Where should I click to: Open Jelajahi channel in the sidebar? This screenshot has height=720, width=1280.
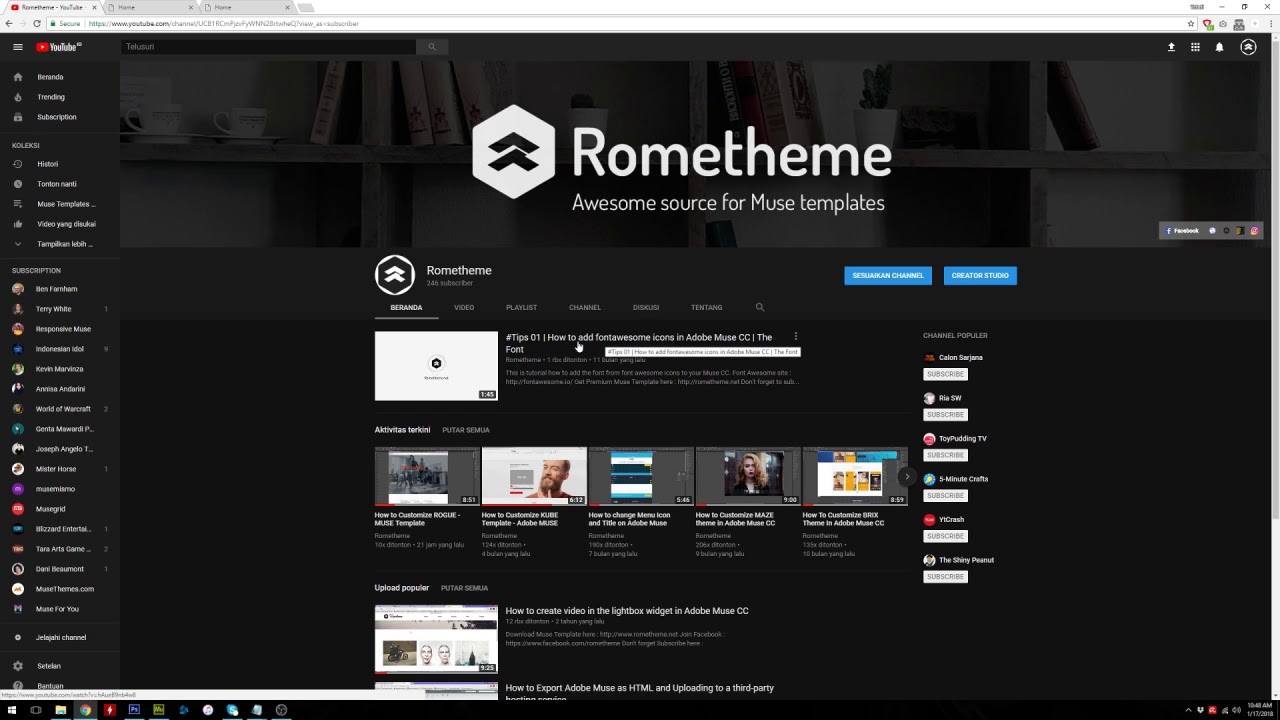pyautogui.click(x=60, y=637)
